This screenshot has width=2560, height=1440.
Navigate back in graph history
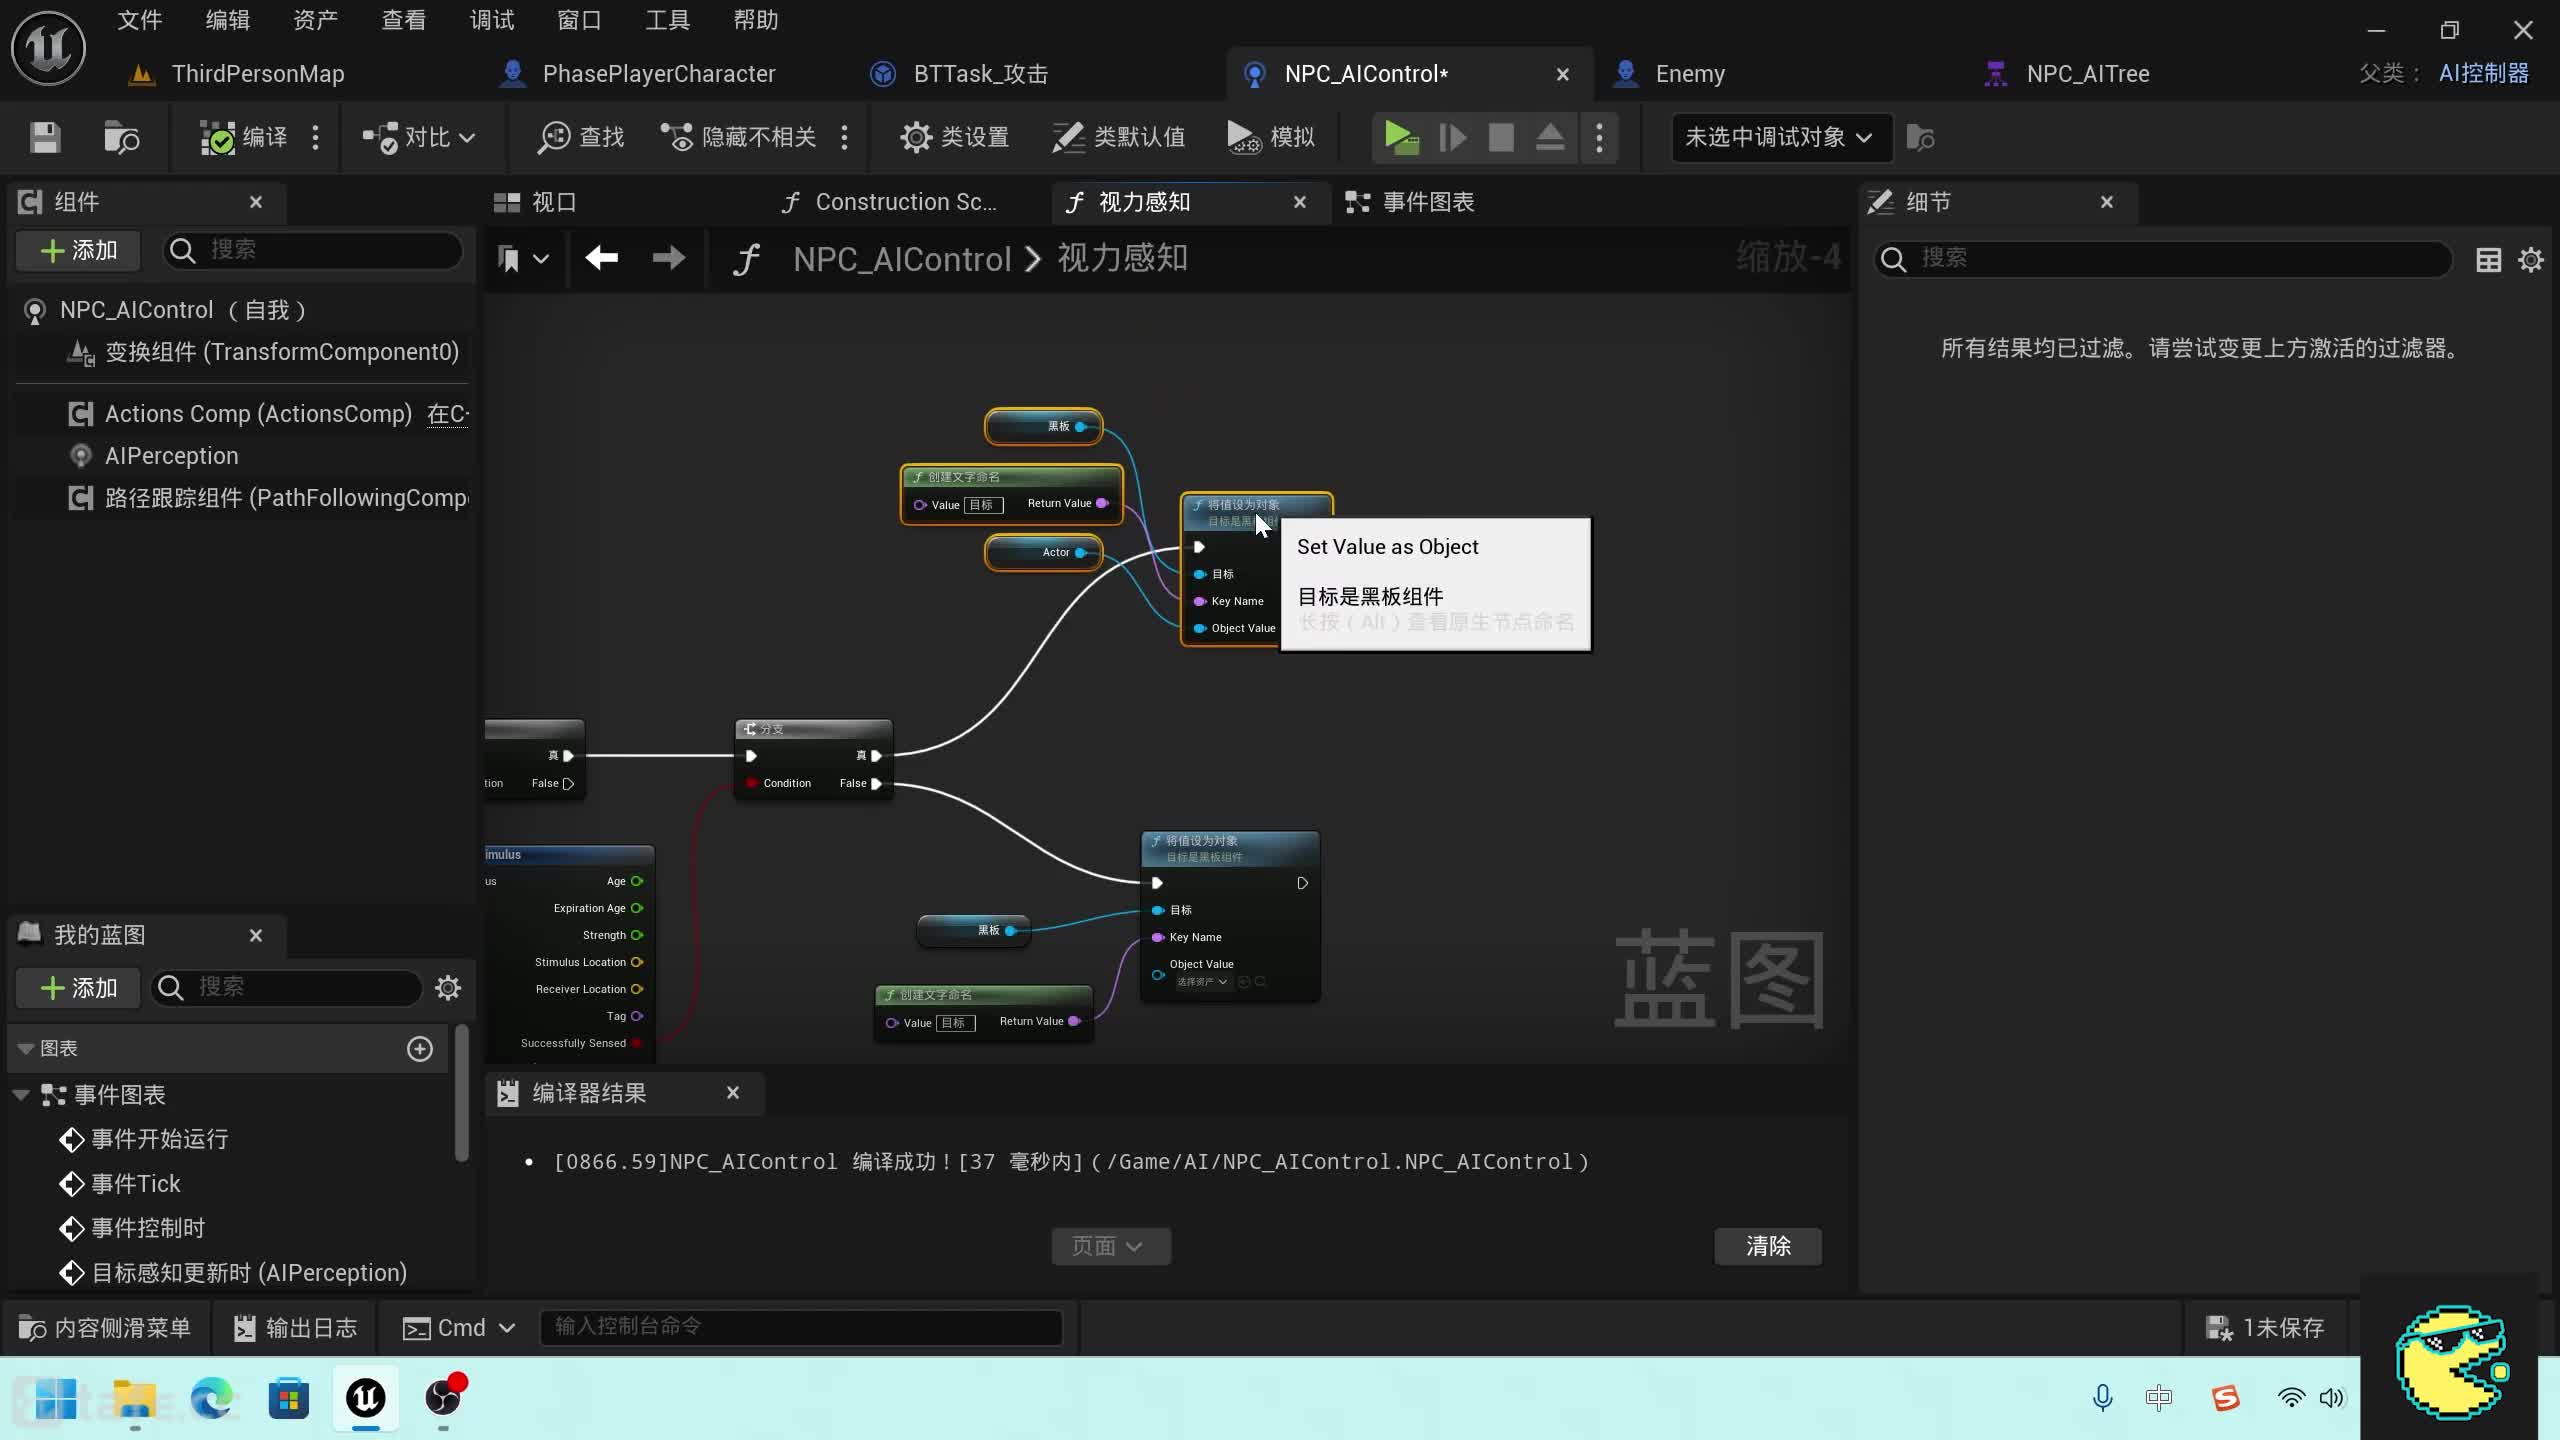coord(601,259)
